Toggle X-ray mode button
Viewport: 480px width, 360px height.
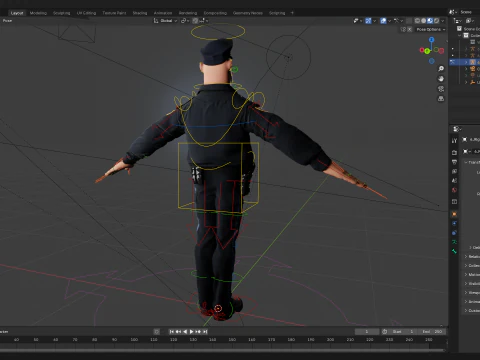click(409, 21)
